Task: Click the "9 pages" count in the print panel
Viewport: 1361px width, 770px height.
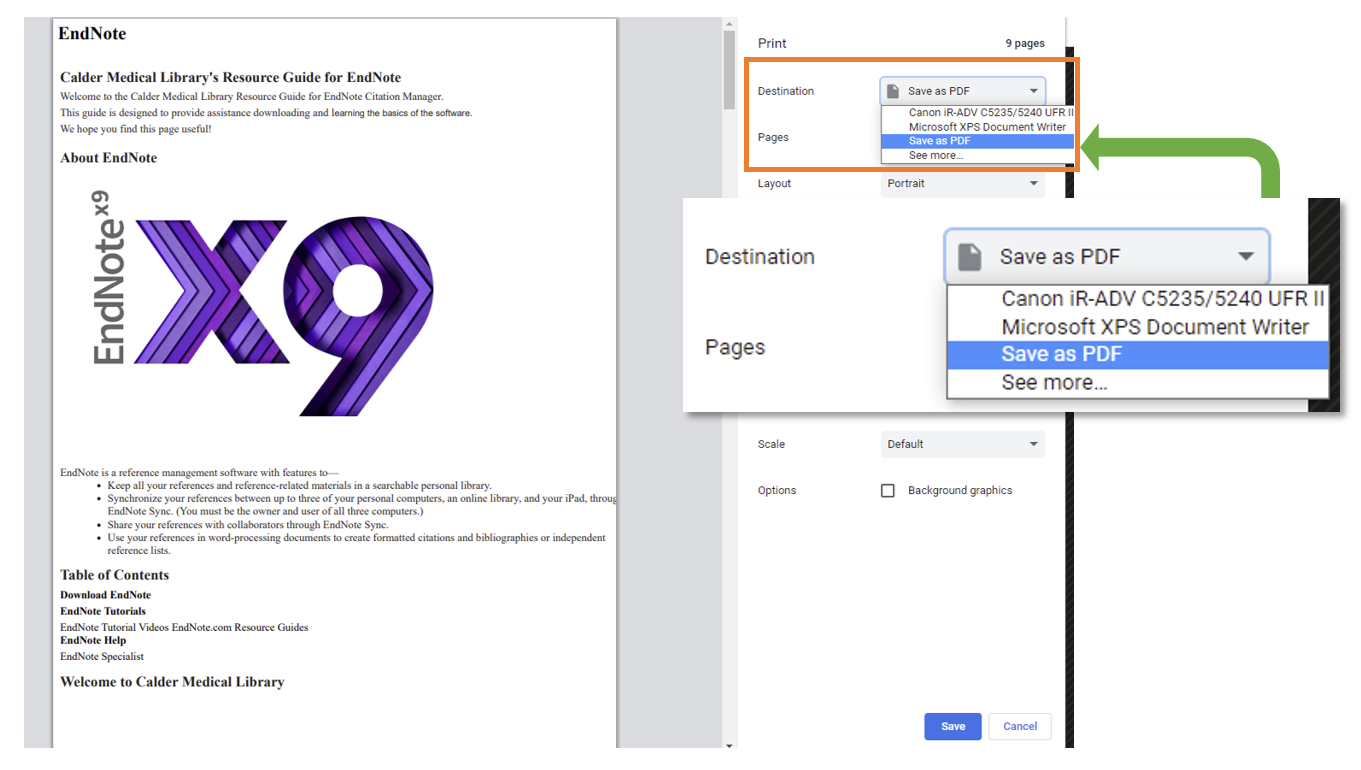Action: point(1025,44)
